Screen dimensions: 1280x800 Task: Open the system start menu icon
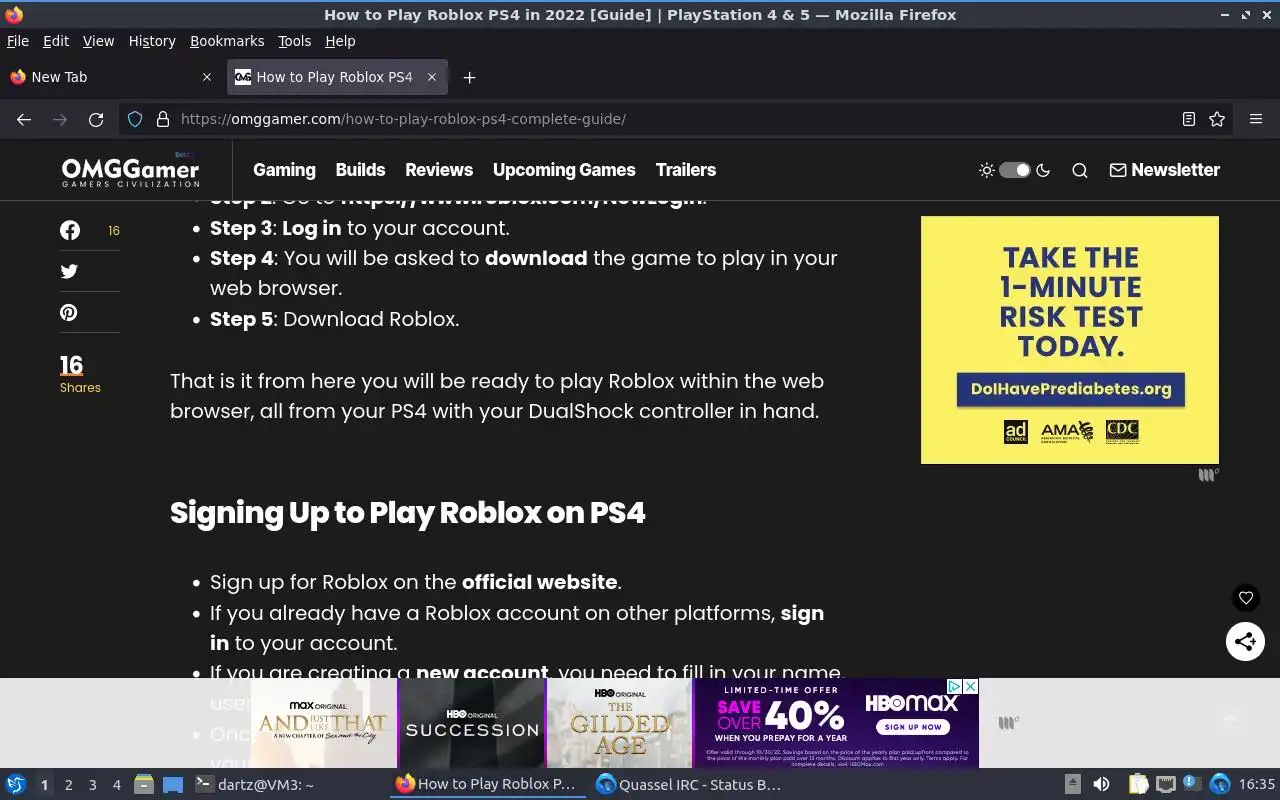pyautogui.click(x=16, y=784)
